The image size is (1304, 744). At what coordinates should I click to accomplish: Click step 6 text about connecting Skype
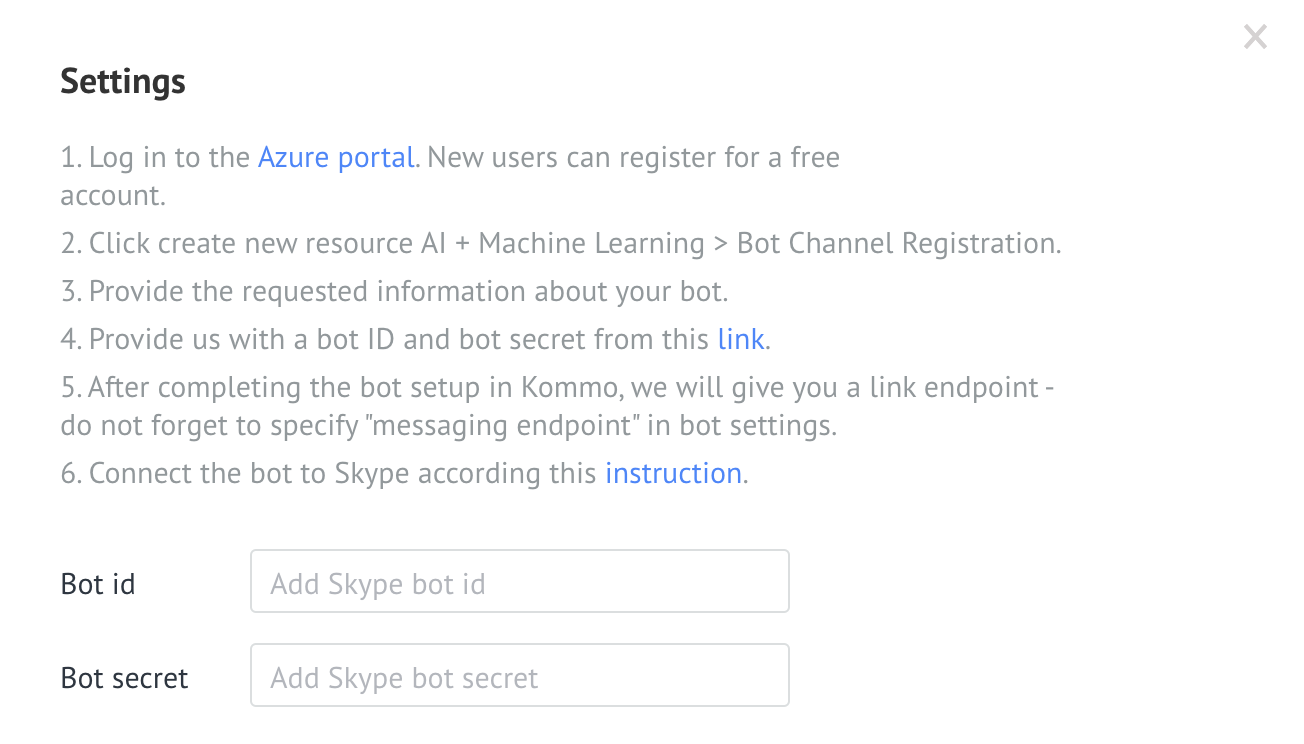click(x=404, y=473)
